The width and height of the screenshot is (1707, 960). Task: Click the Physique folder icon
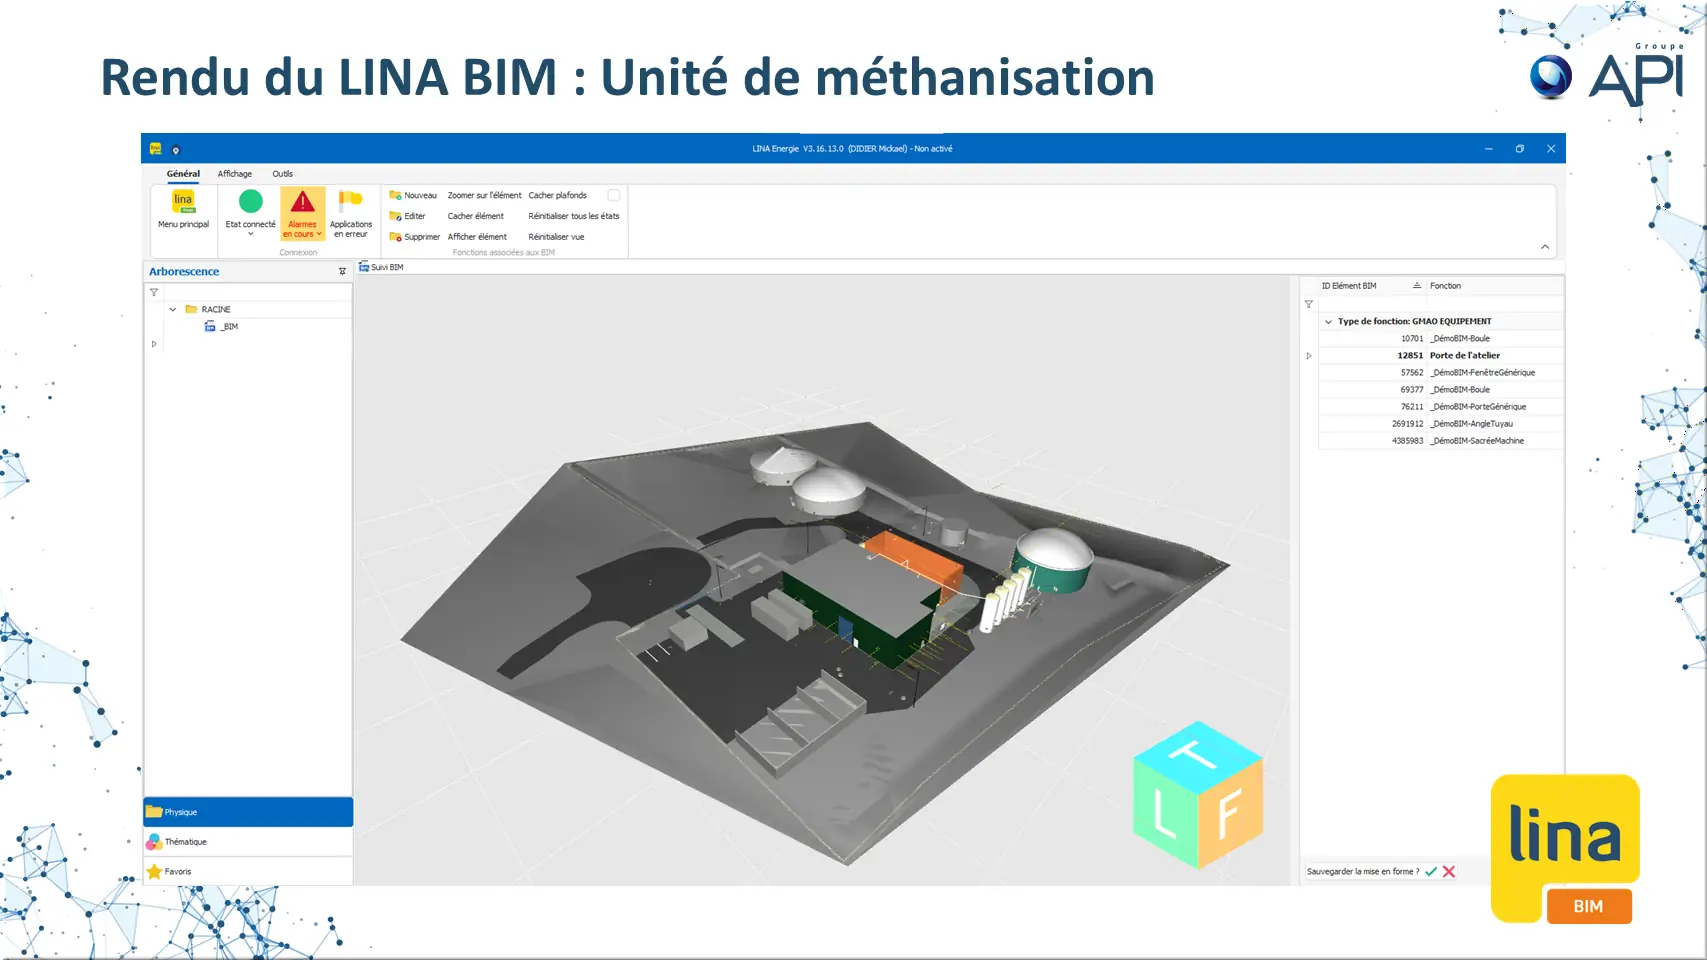[x=154, y=812]
